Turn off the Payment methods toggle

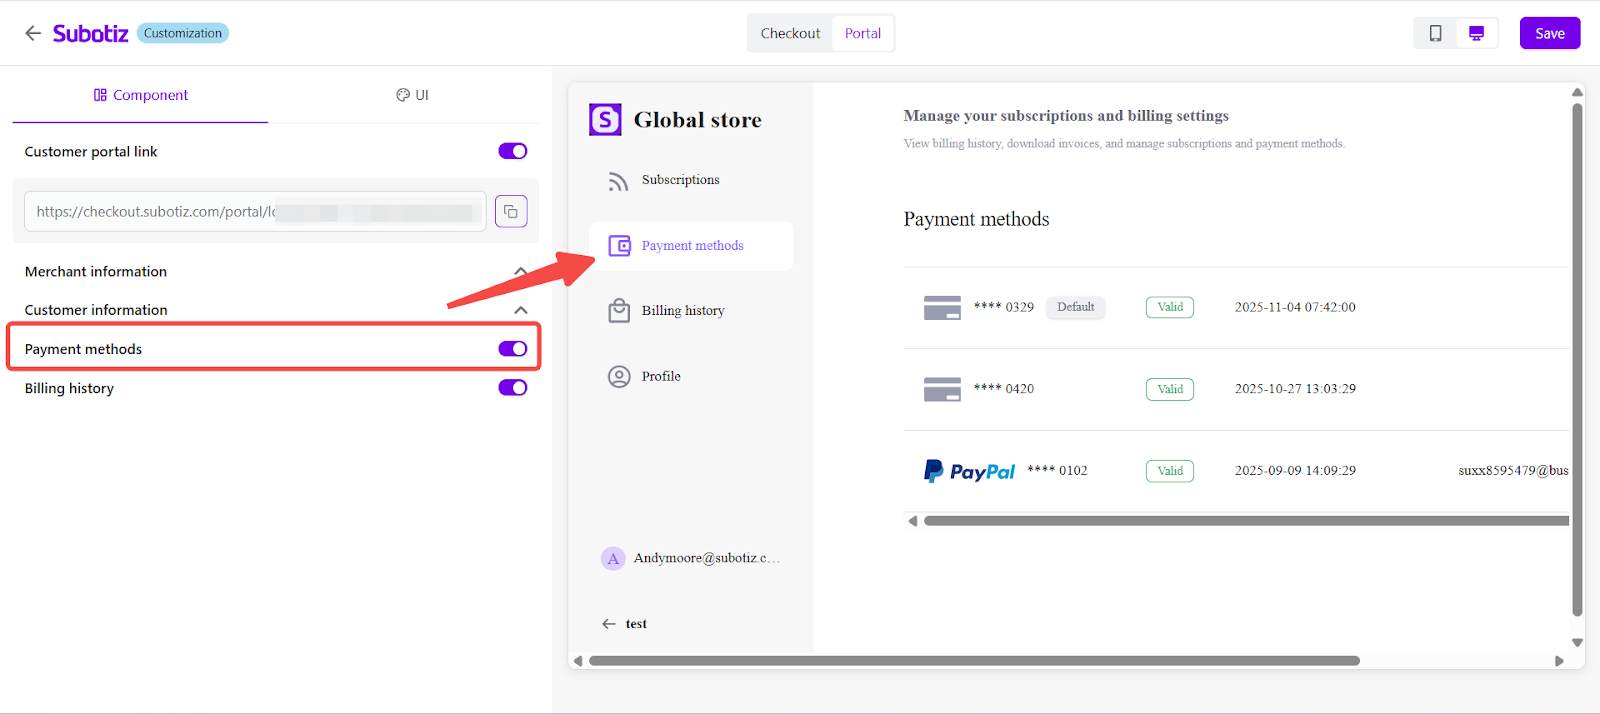tap(512, 349)
